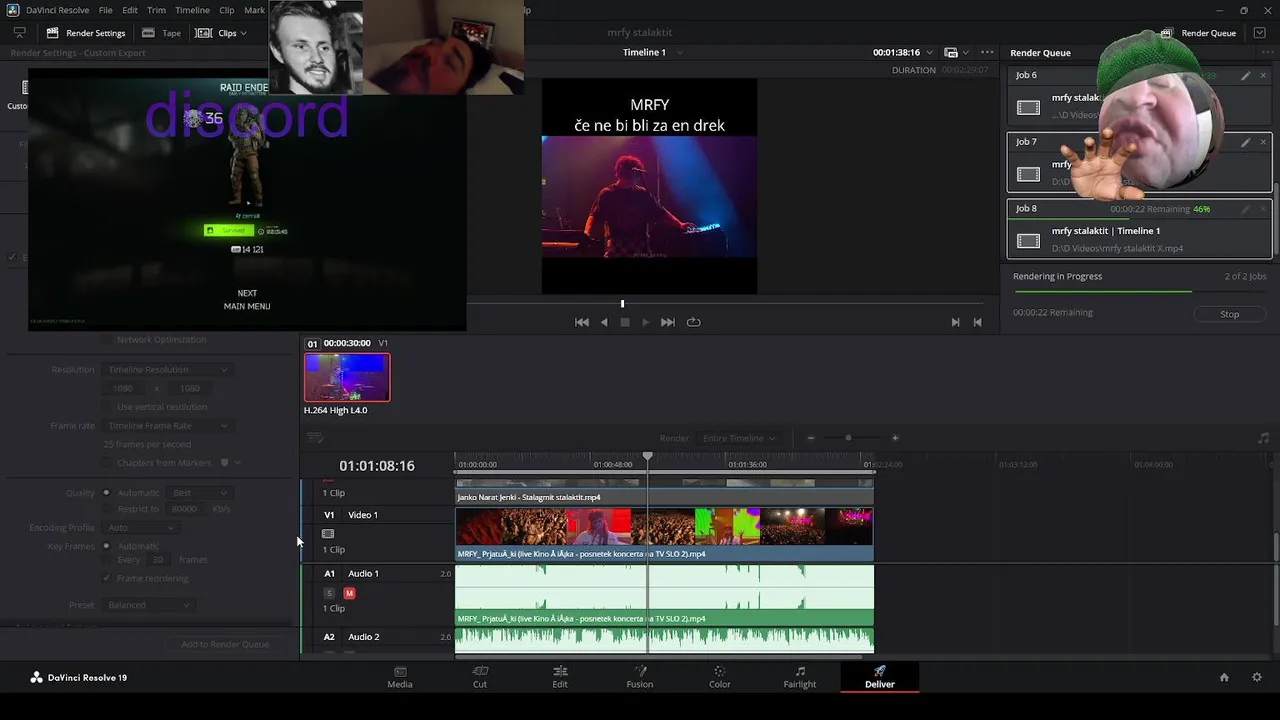1280x720 pixels.
Task: Toggle audio waveform music note icon
Action: (1263, 438)
